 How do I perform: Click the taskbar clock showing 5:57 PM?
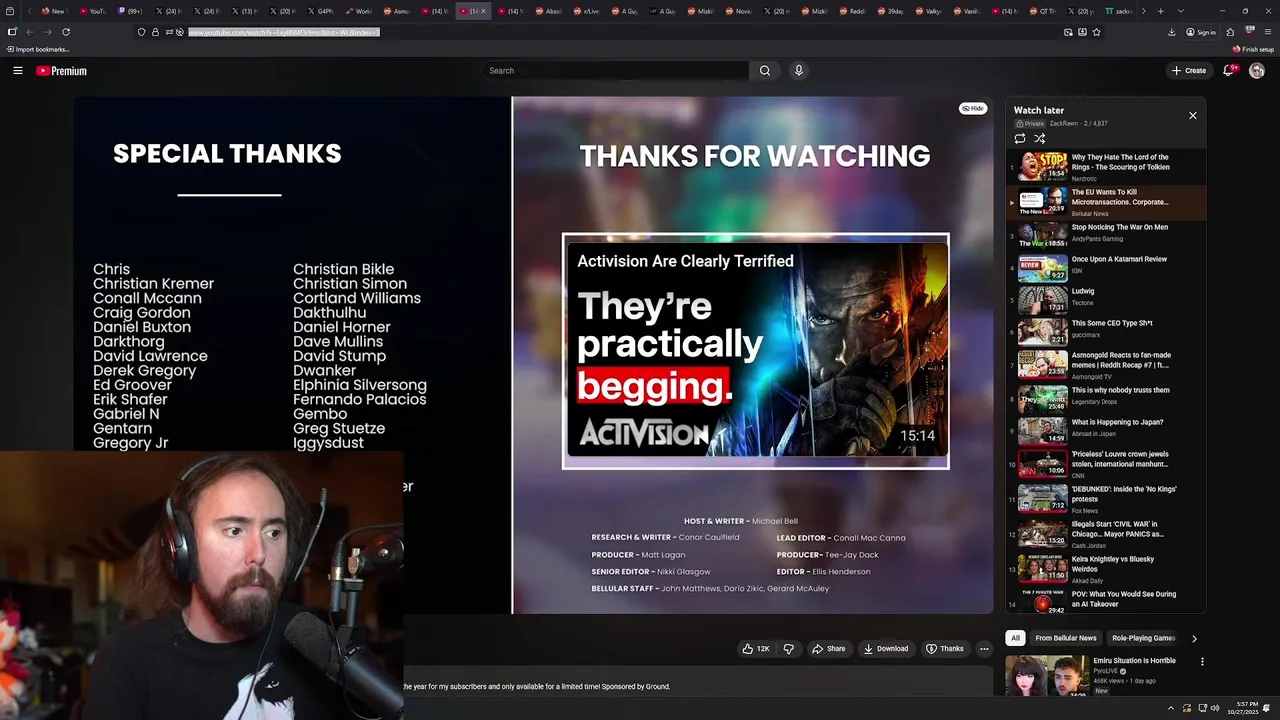point(1244,708)
